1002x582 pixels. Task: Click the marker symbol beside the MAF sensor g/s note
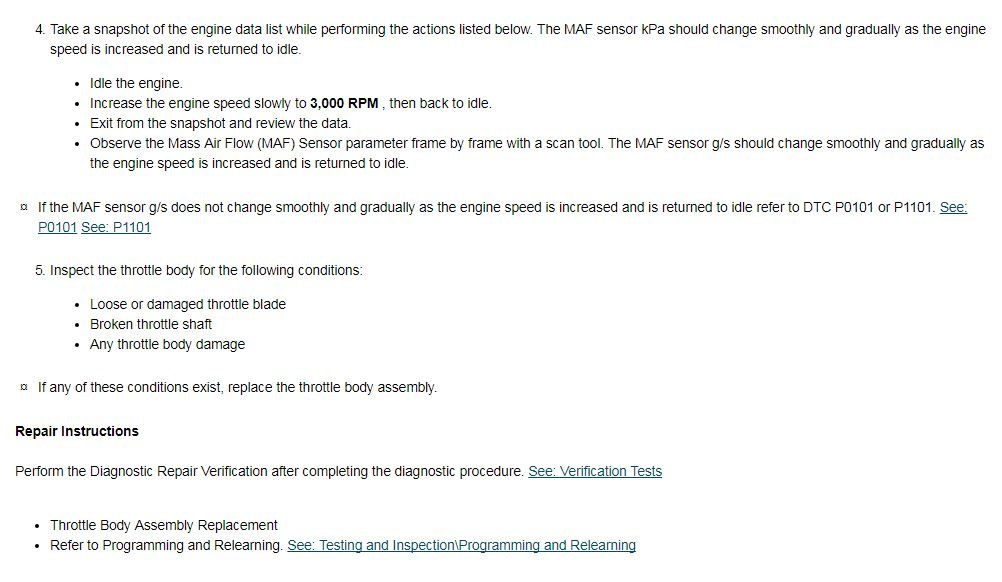[x=23, y=208]
